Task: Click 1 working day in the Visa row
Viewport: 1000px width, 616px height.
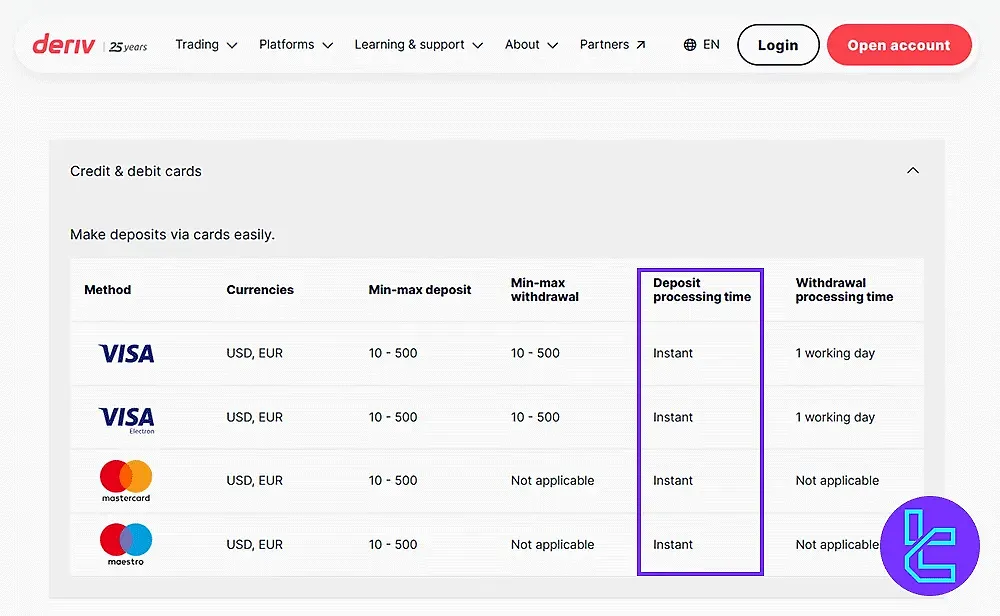Action: [835, 353]
